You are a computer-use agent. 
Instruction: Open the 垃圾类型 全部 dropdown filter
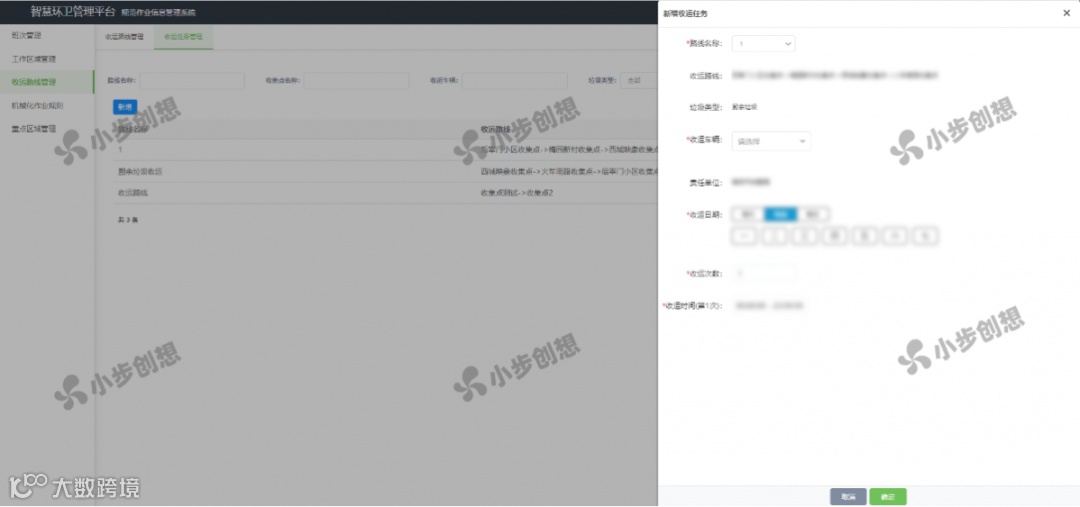click(639, 81)
